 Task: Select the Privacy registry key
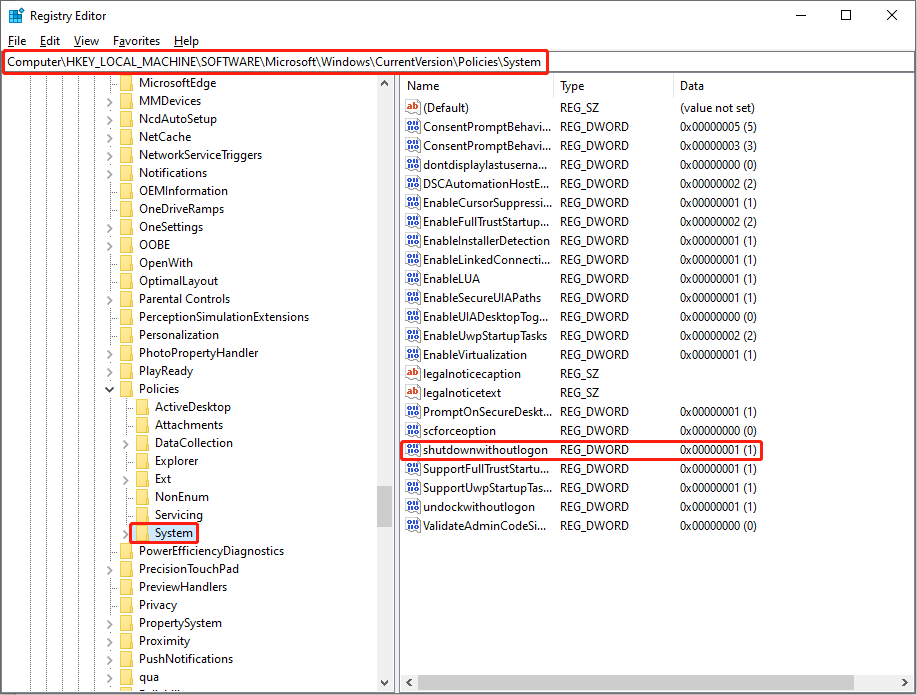(x=158, y=604)
